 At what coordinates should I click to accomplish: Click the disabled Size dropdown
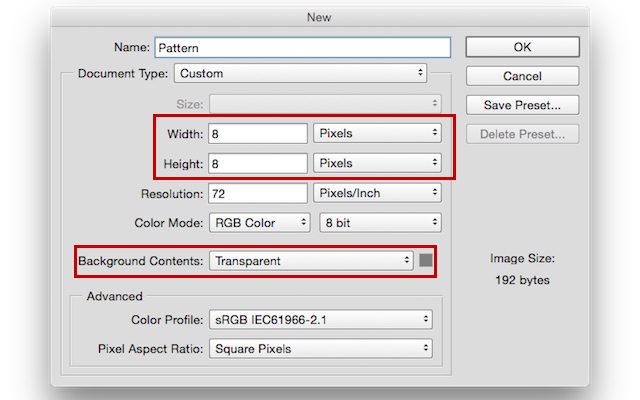pyautogui.click(x=325, y=103)
